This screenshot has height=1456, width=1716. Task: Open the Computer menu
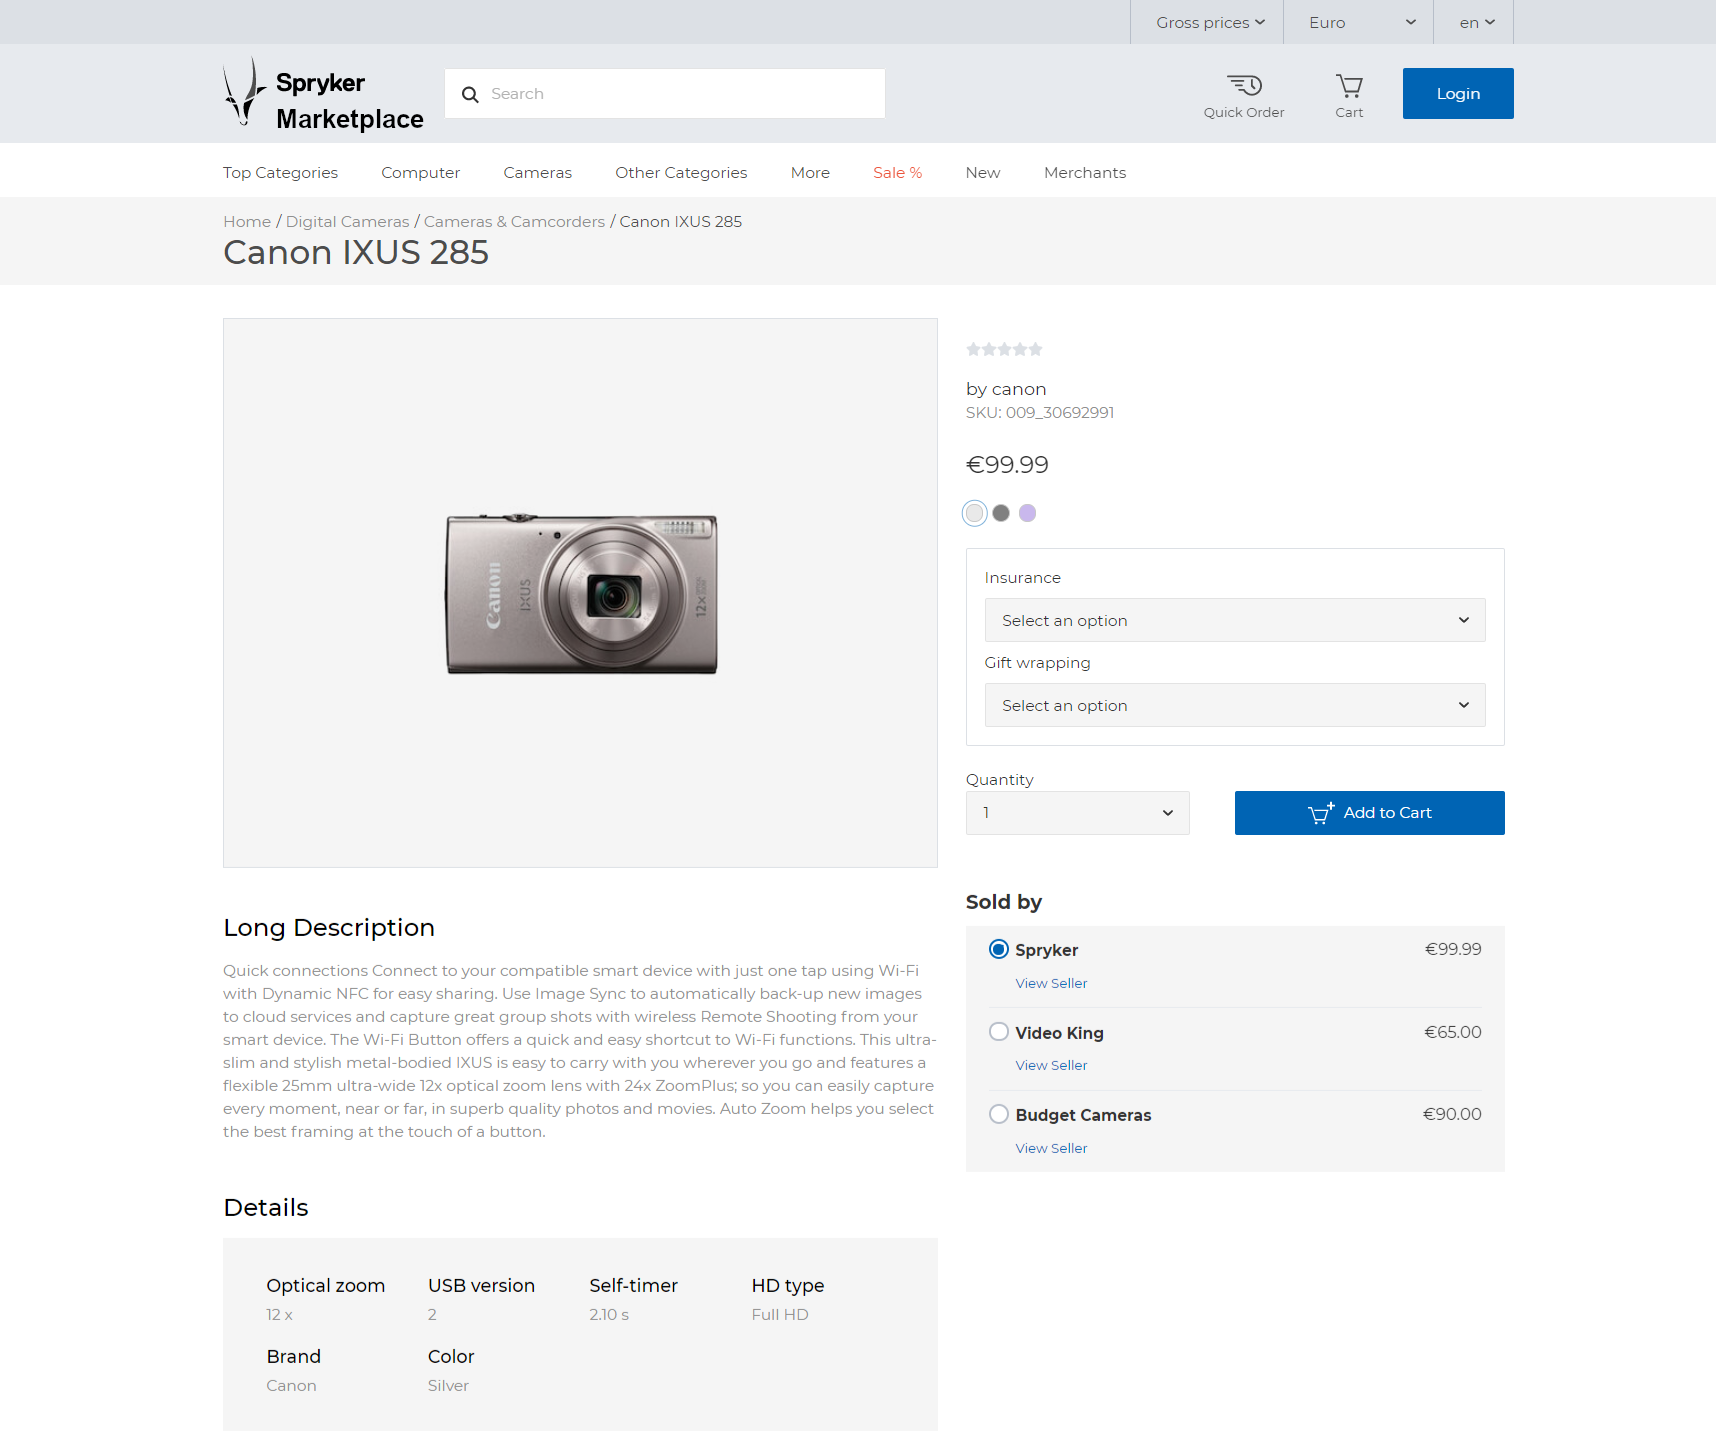[x=420, y=173]
